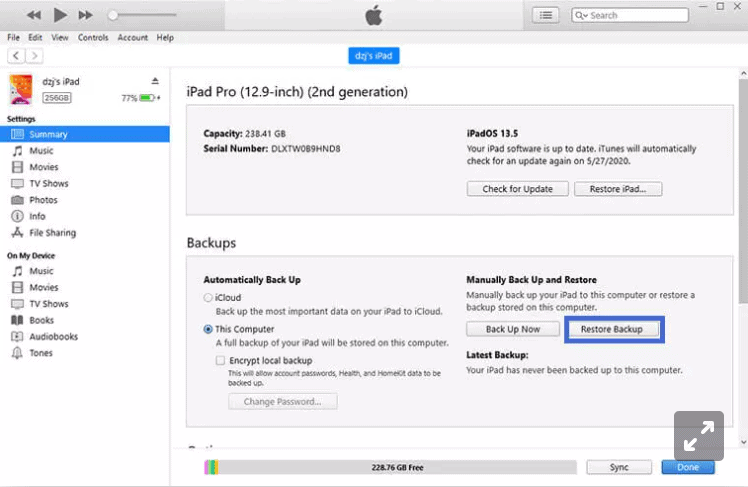Open the Edit menu
This screenshot has height=487, width=748.
click(x=35, y=37)
